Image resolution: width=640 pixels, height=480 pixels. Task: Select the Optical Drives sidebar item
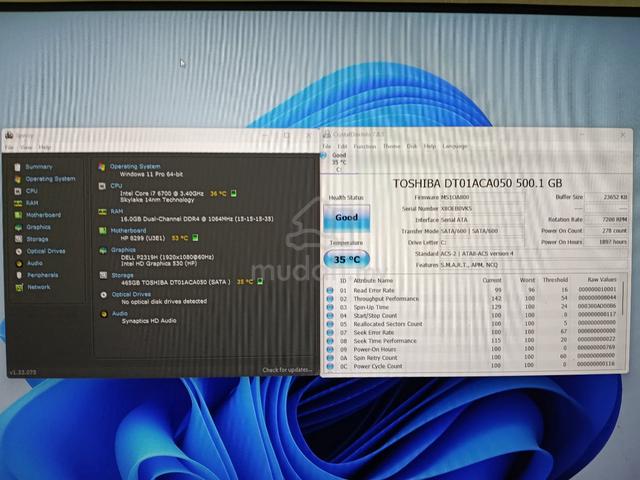tap(46, 251)
